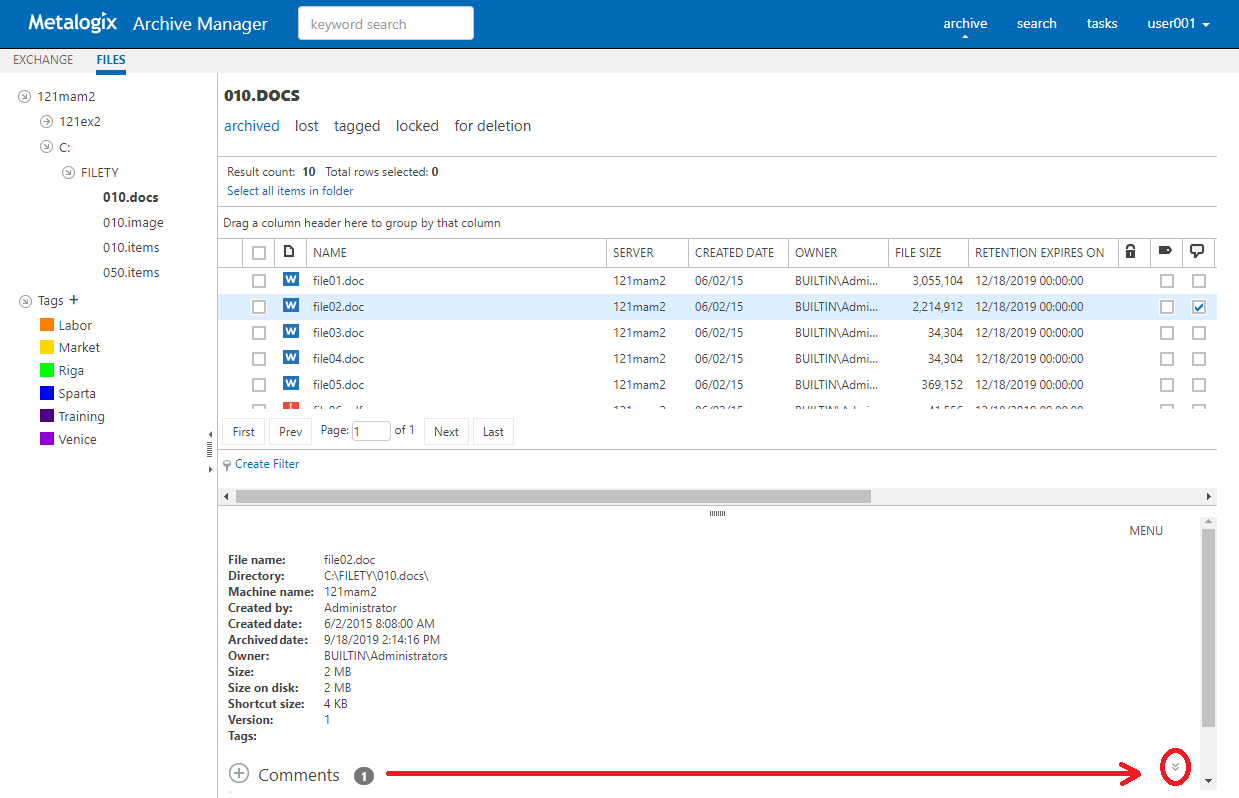Click the Select all items in folder link

click(x=290, y=191)
